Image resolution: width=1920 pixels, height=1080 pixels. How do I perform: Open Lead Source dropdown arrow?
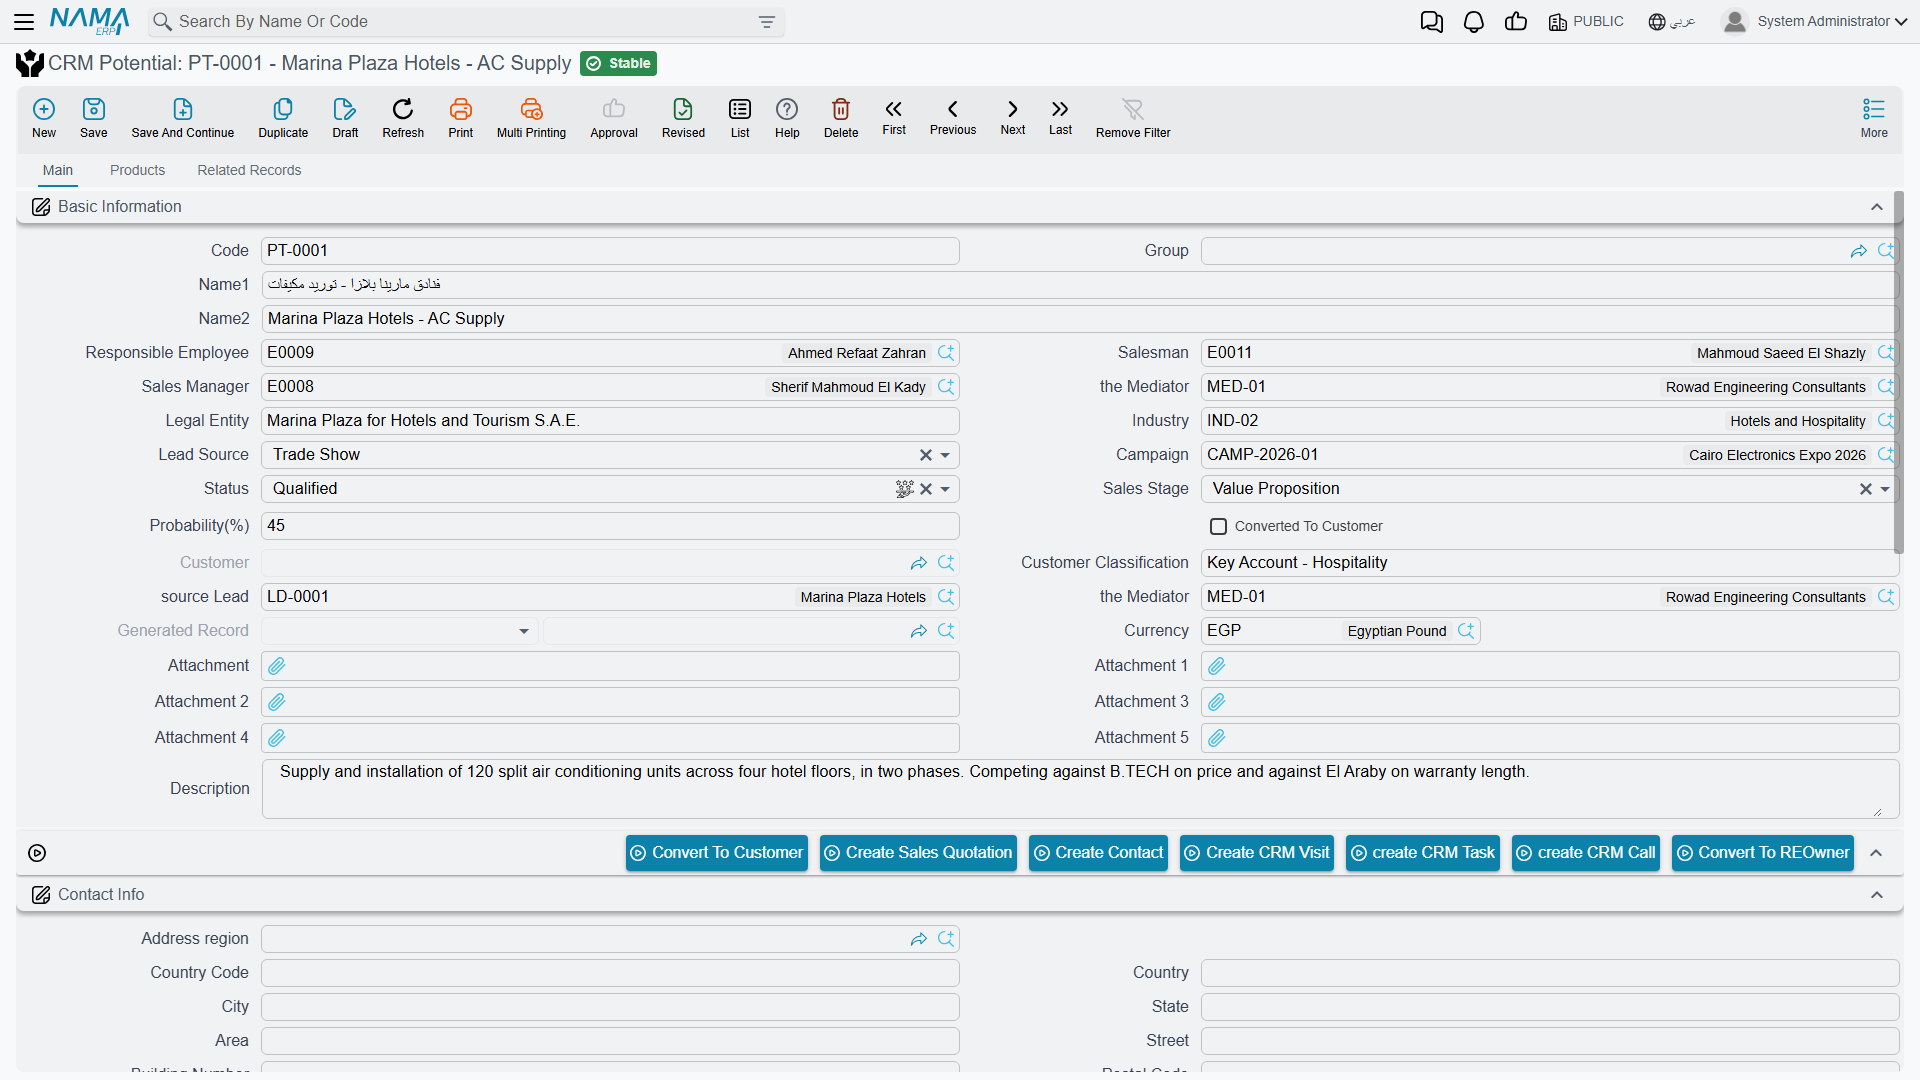(945, 455)
